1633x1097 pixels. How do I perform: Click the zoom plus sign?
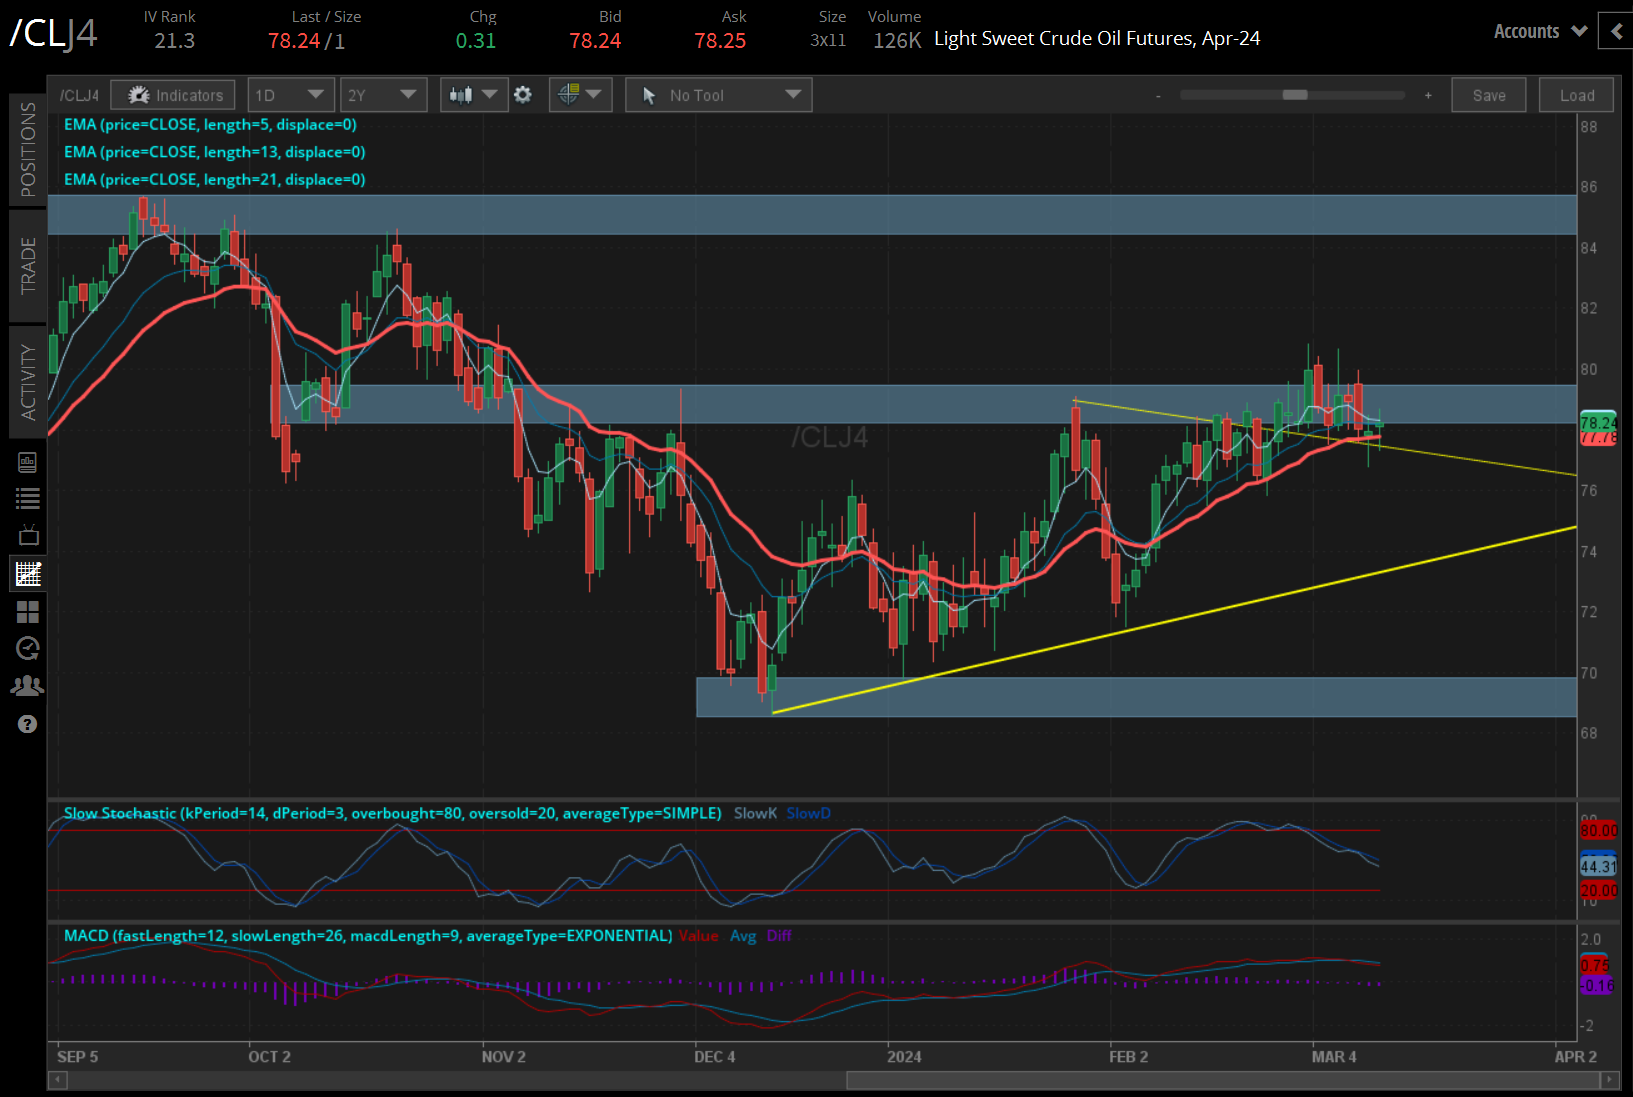tap(1428, 95)
